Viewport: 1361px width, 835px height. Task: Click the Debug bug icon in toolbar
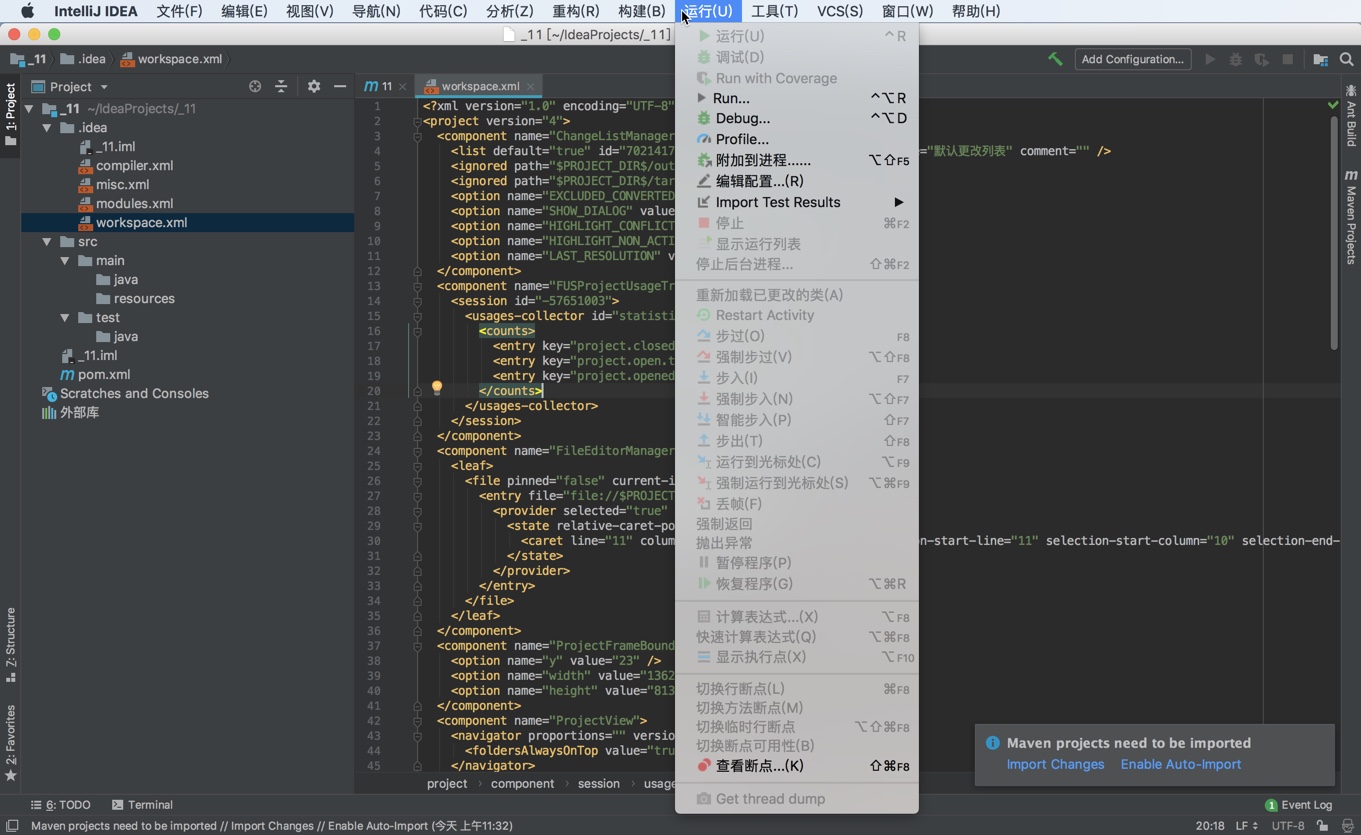point(1236,59)
